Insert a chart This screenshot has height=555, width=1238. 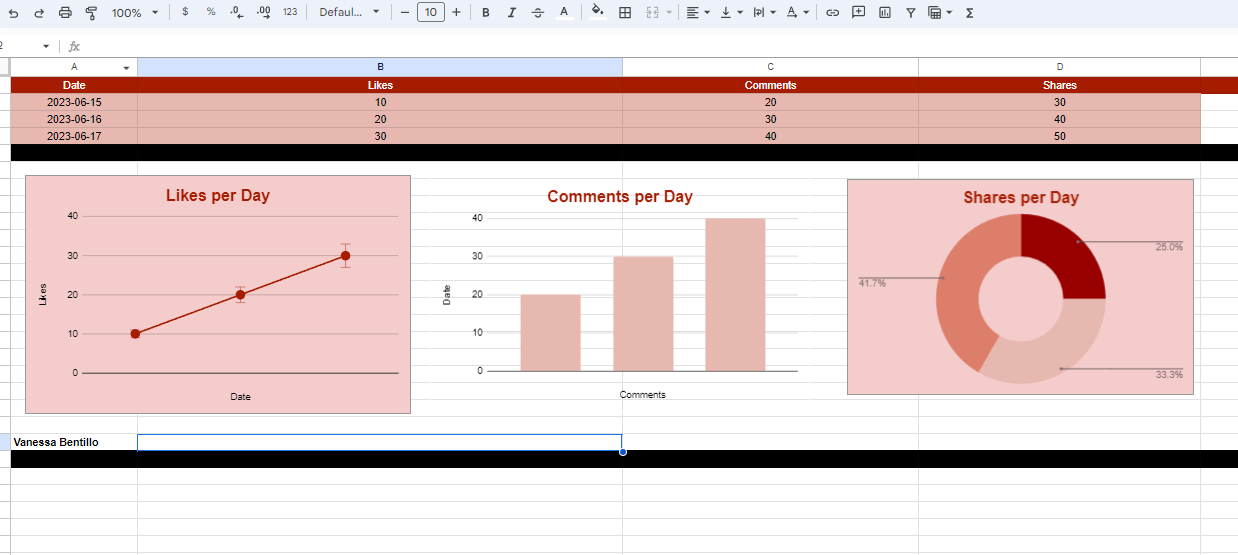coord(884,13)
